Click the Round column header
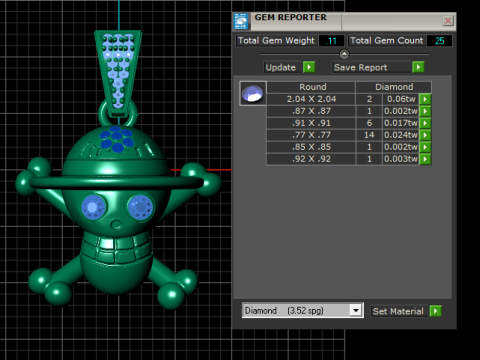480x360 pixels. point(312,87)
